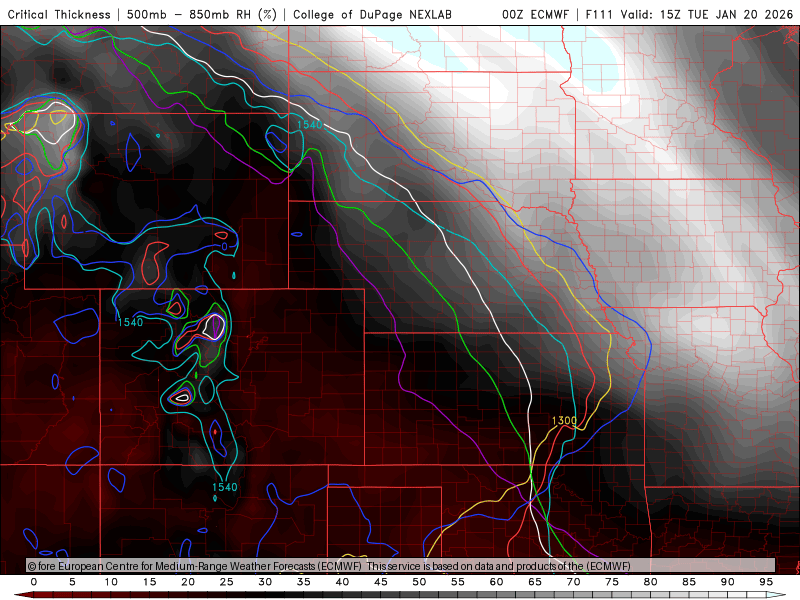Click the yellow "1300" contour label
Image resolution: width=800 pixels, height=600 pixels.
pyautogui.click(x=564, y=420)
